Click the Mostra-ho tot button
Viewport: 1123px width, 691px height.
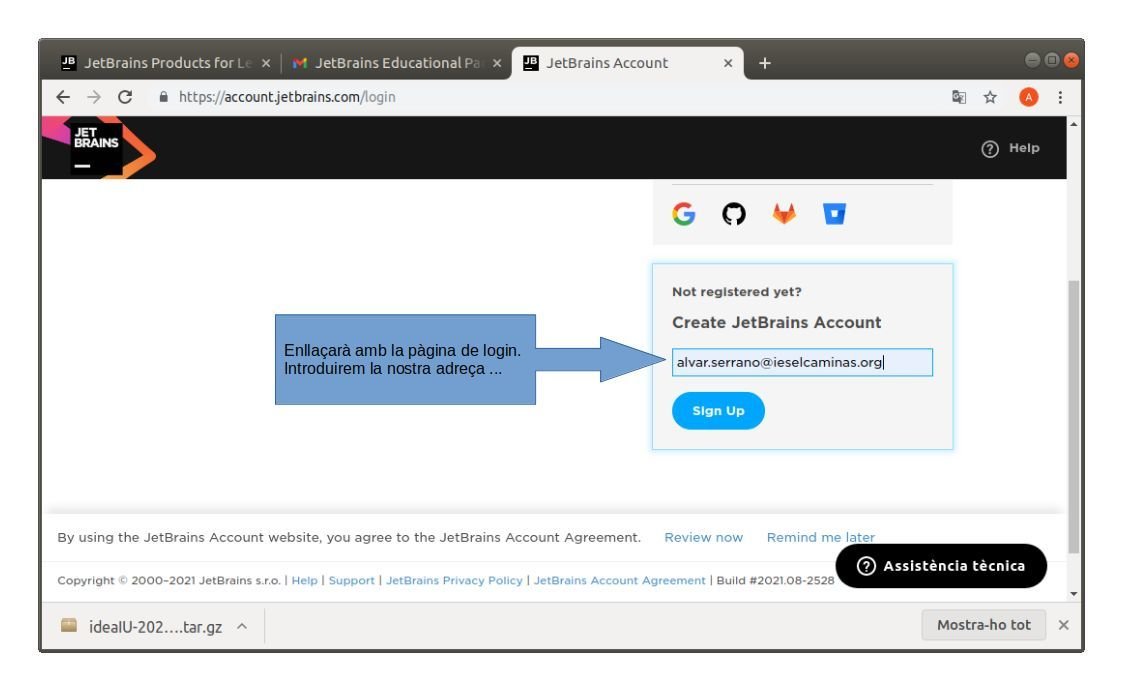983,625
